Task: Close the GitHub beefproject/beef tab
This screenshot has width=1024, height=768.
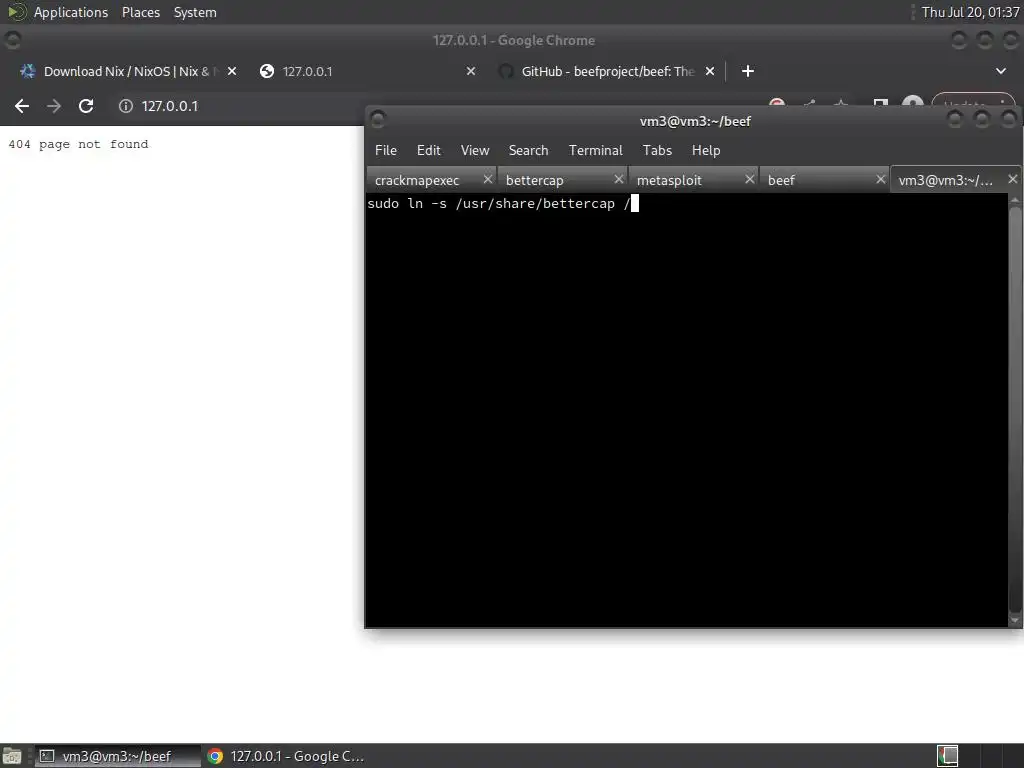Action: pyautogui.click(x=710, y=71)
